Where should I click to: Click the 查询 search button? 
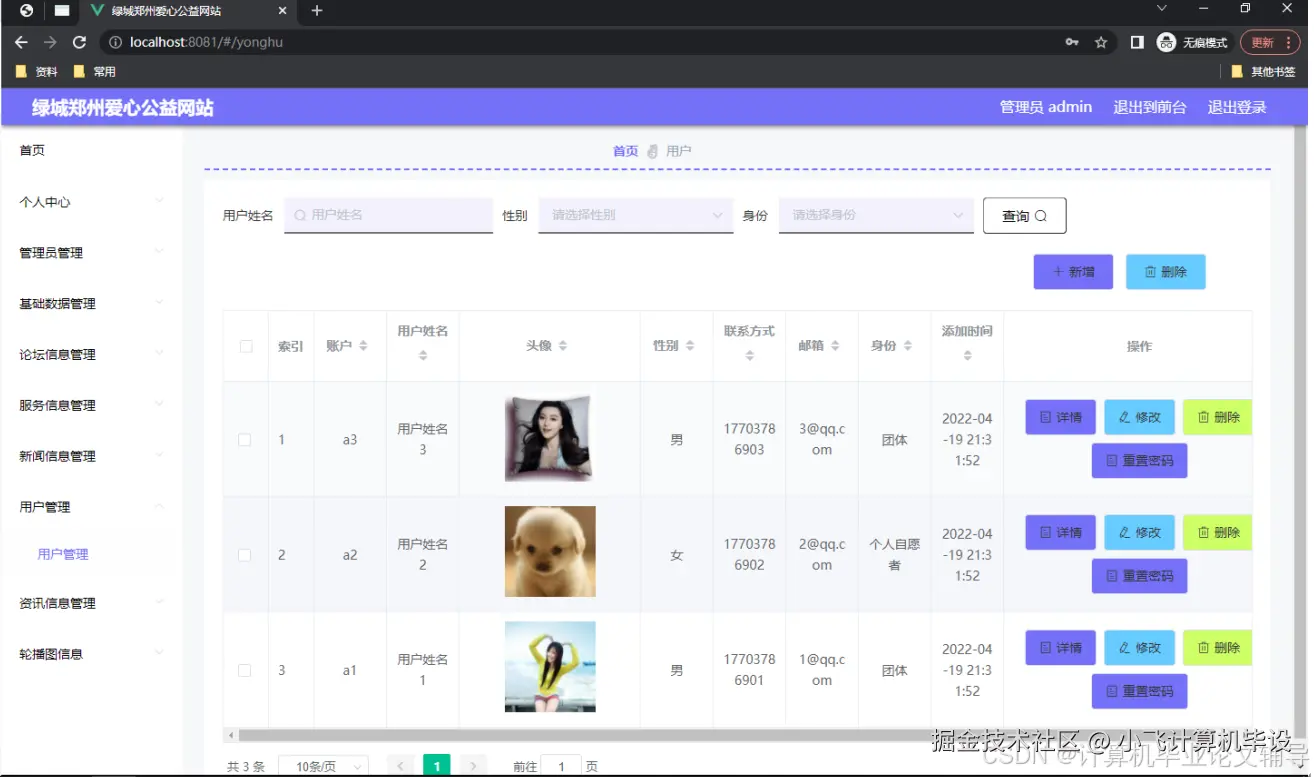pos(1024,216)
